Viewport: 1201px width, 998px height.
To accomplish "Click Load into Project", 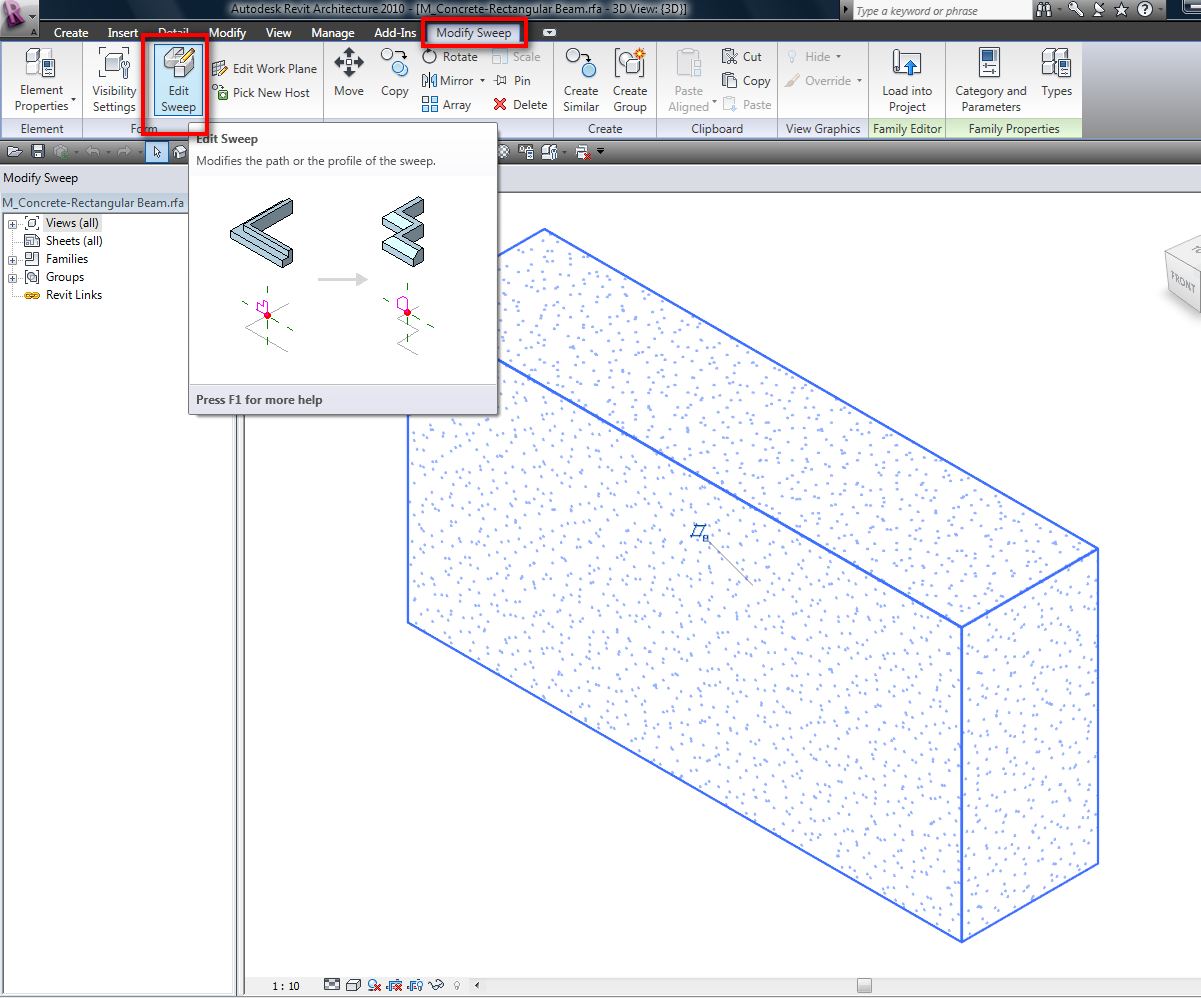I will pyautogui.click(x=907, y=79).
